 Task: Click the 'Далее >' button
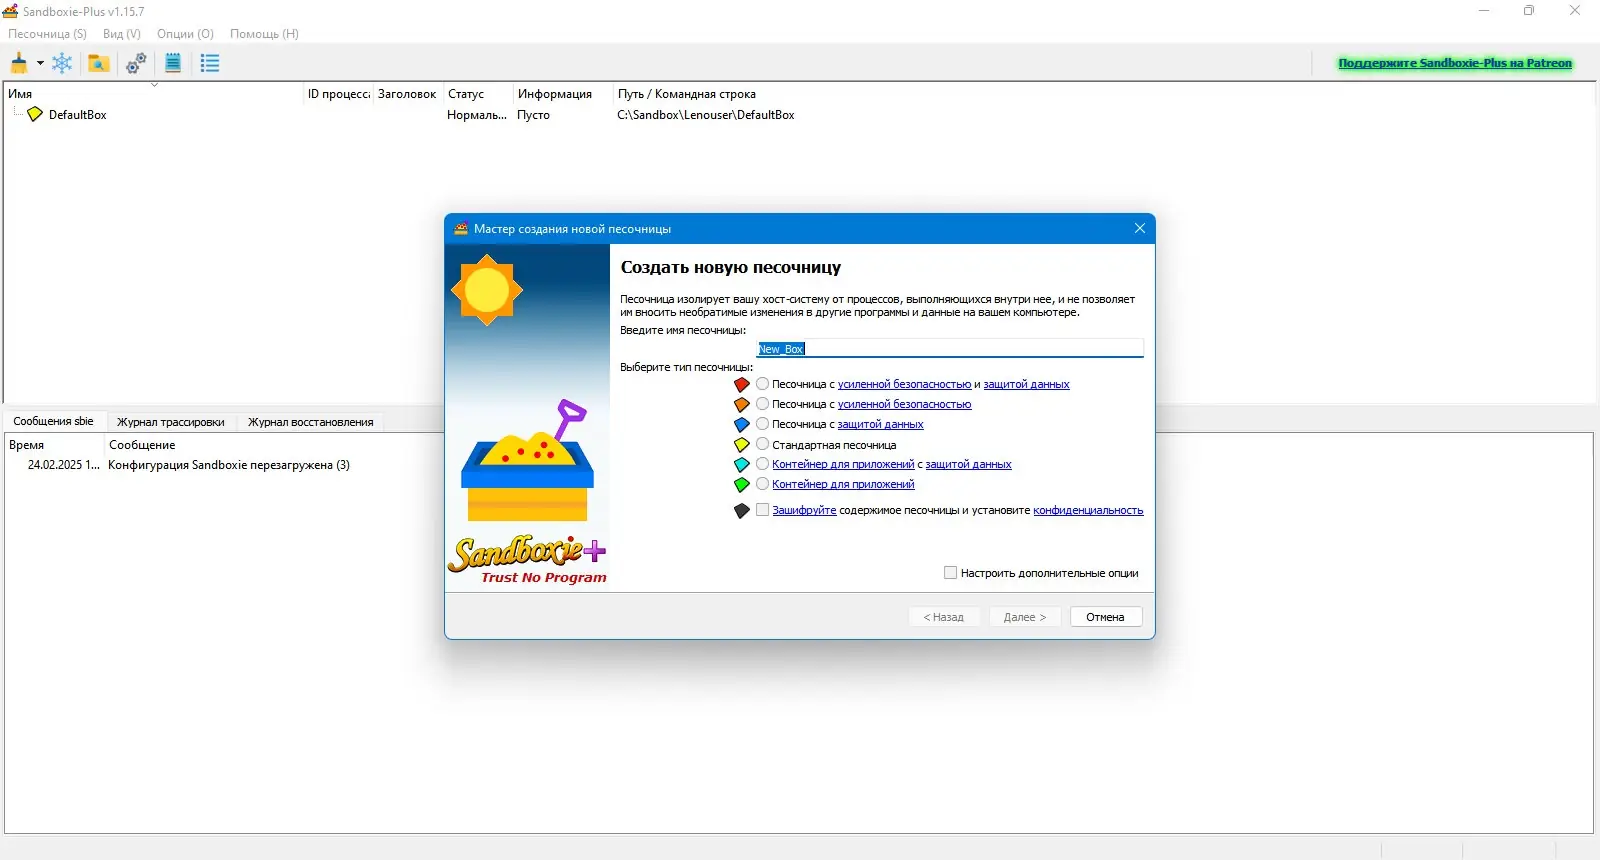[1025, 617]
